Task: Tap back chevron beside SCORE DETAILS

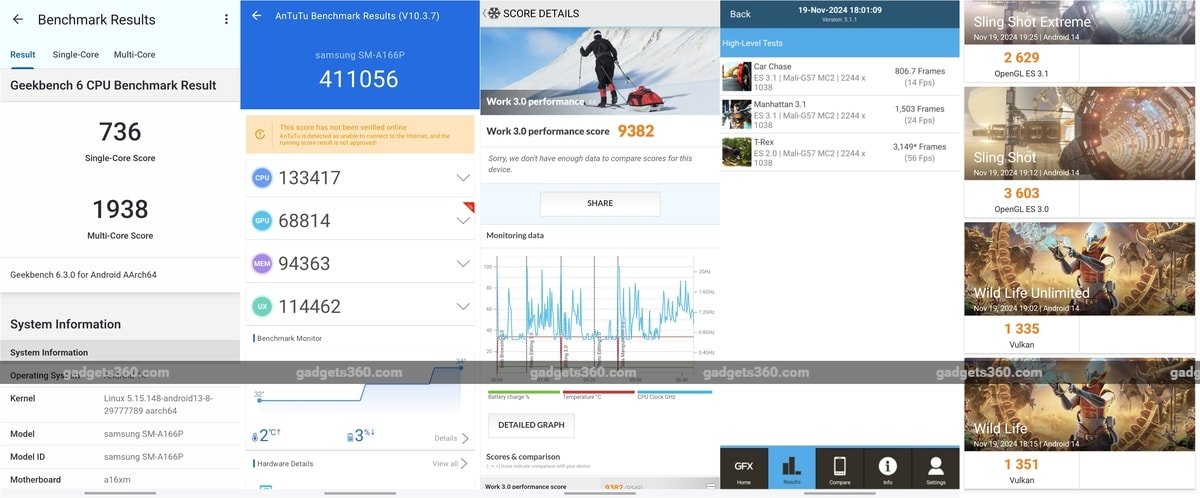Action: tap(486, 13)
